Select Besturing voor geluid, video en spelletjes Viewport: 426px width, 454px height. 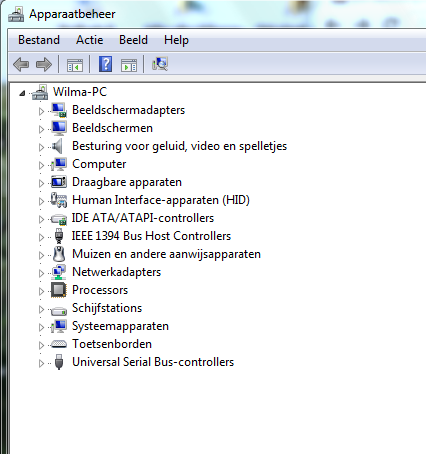(179, 146)
